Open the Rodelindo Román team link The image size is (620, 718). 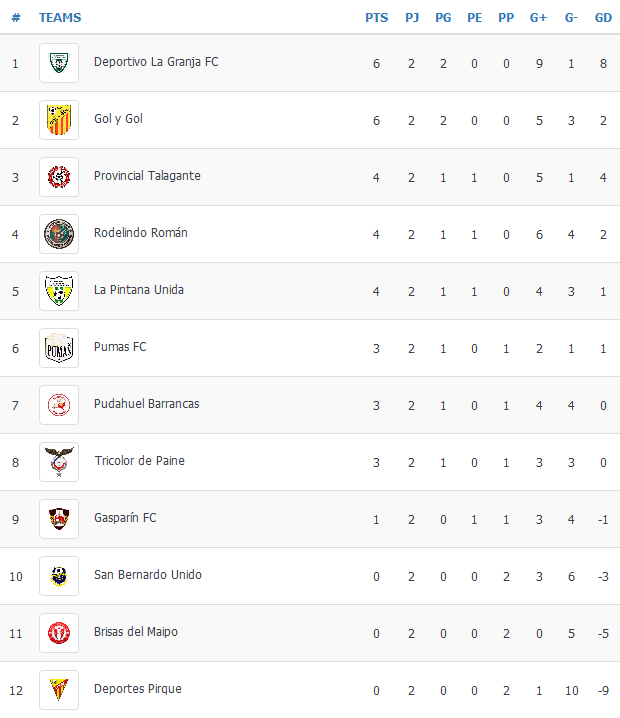pyautogui.click(x=141, y=233)
